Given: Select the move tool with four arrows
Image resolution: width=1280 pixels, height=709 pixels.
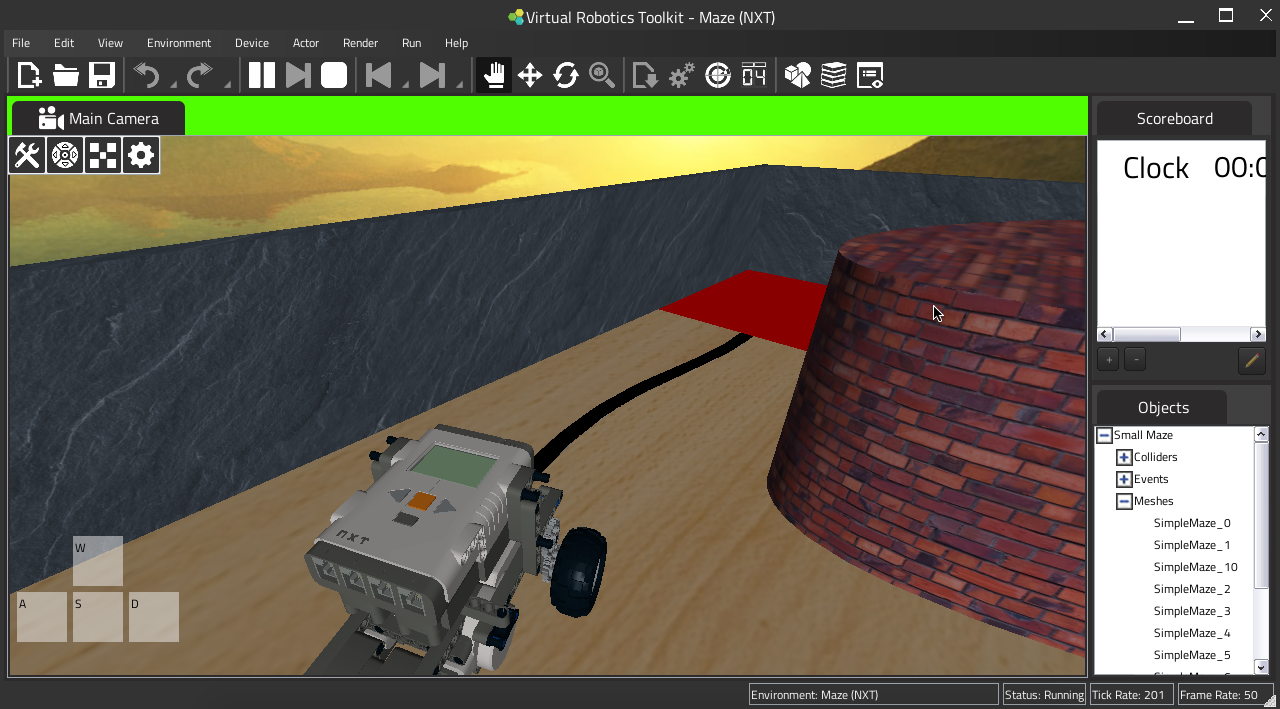Looking at the screenshot, I should click(530, 76).
